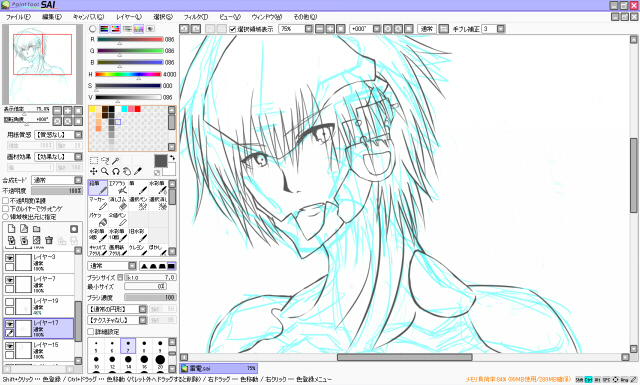The image size is (640, 385).
Task: Create a new linework layer
Action: click(x=24, y=229)
